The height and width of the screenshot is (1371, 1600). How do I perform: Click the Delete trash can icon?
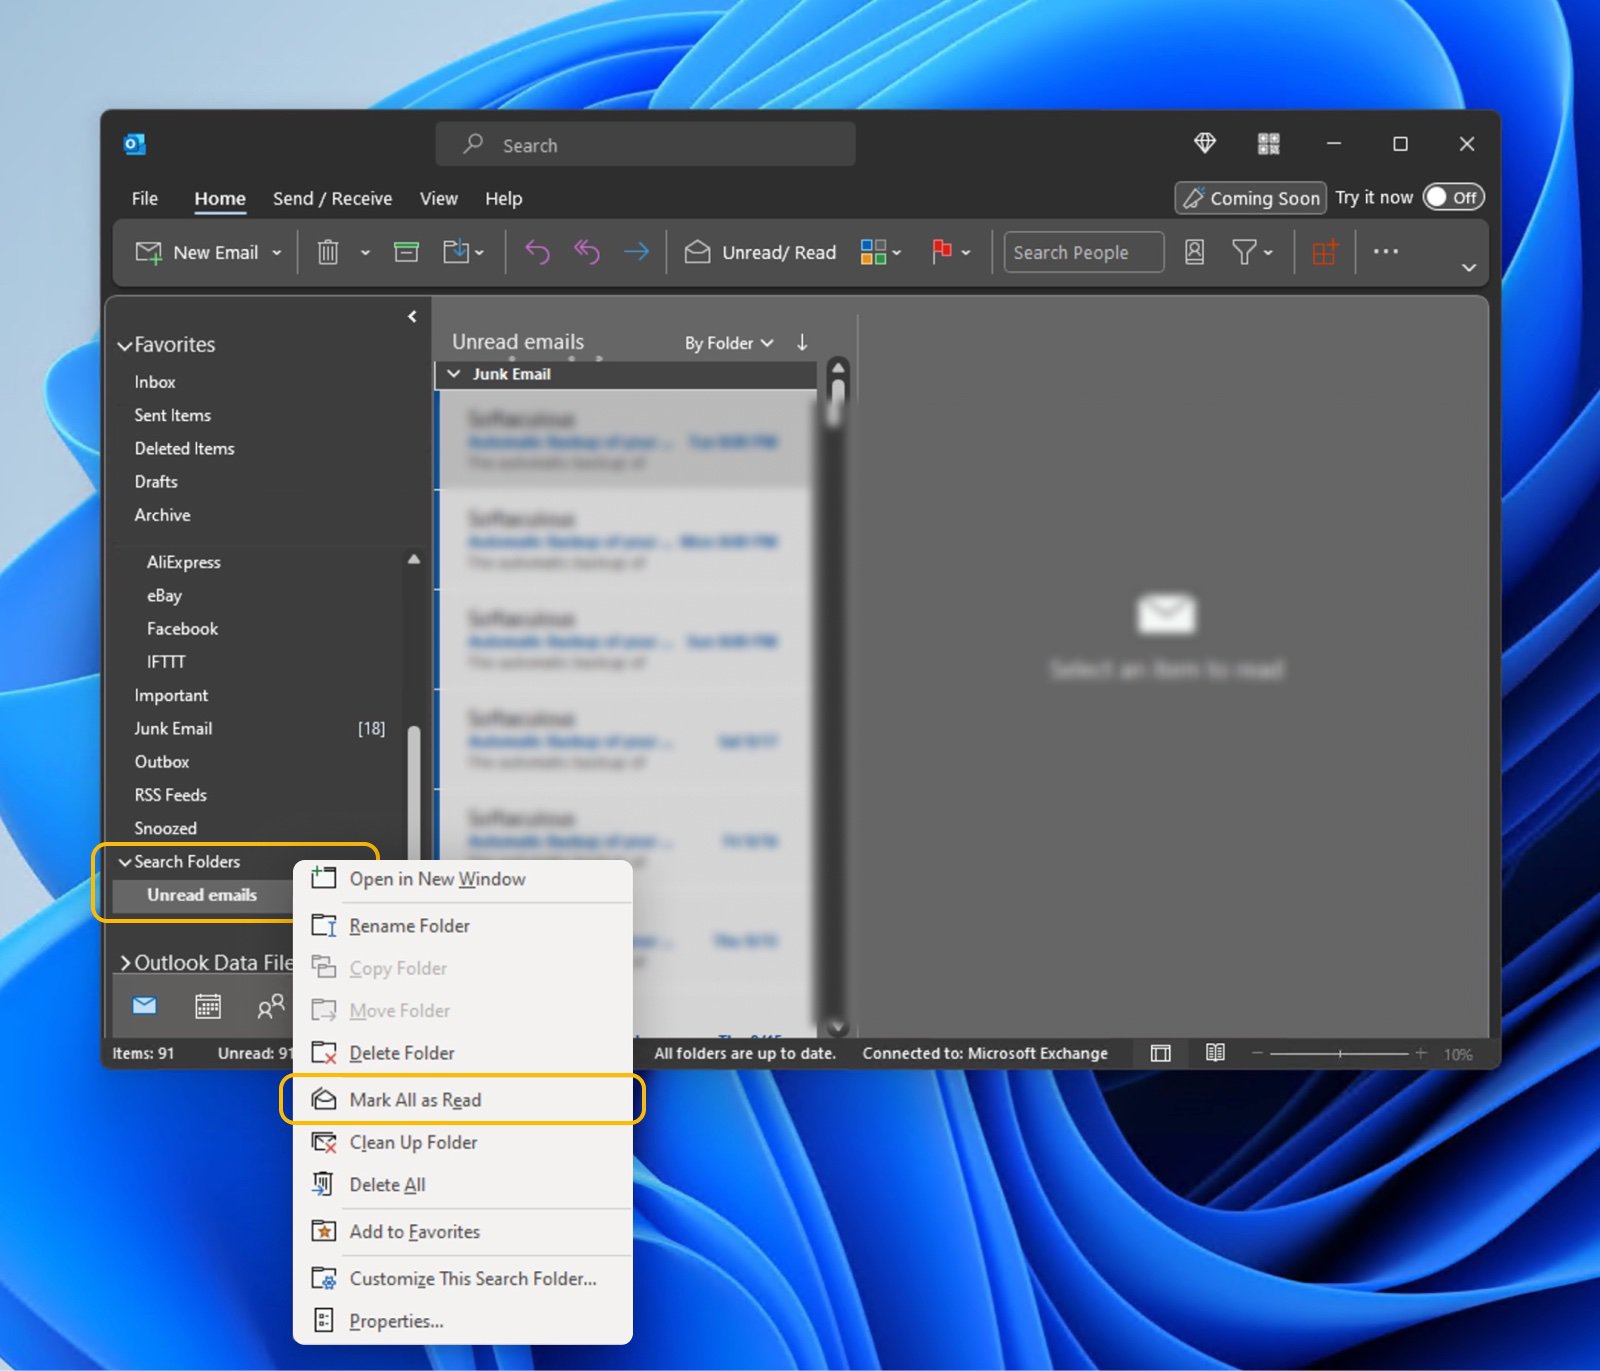point(328,253)
